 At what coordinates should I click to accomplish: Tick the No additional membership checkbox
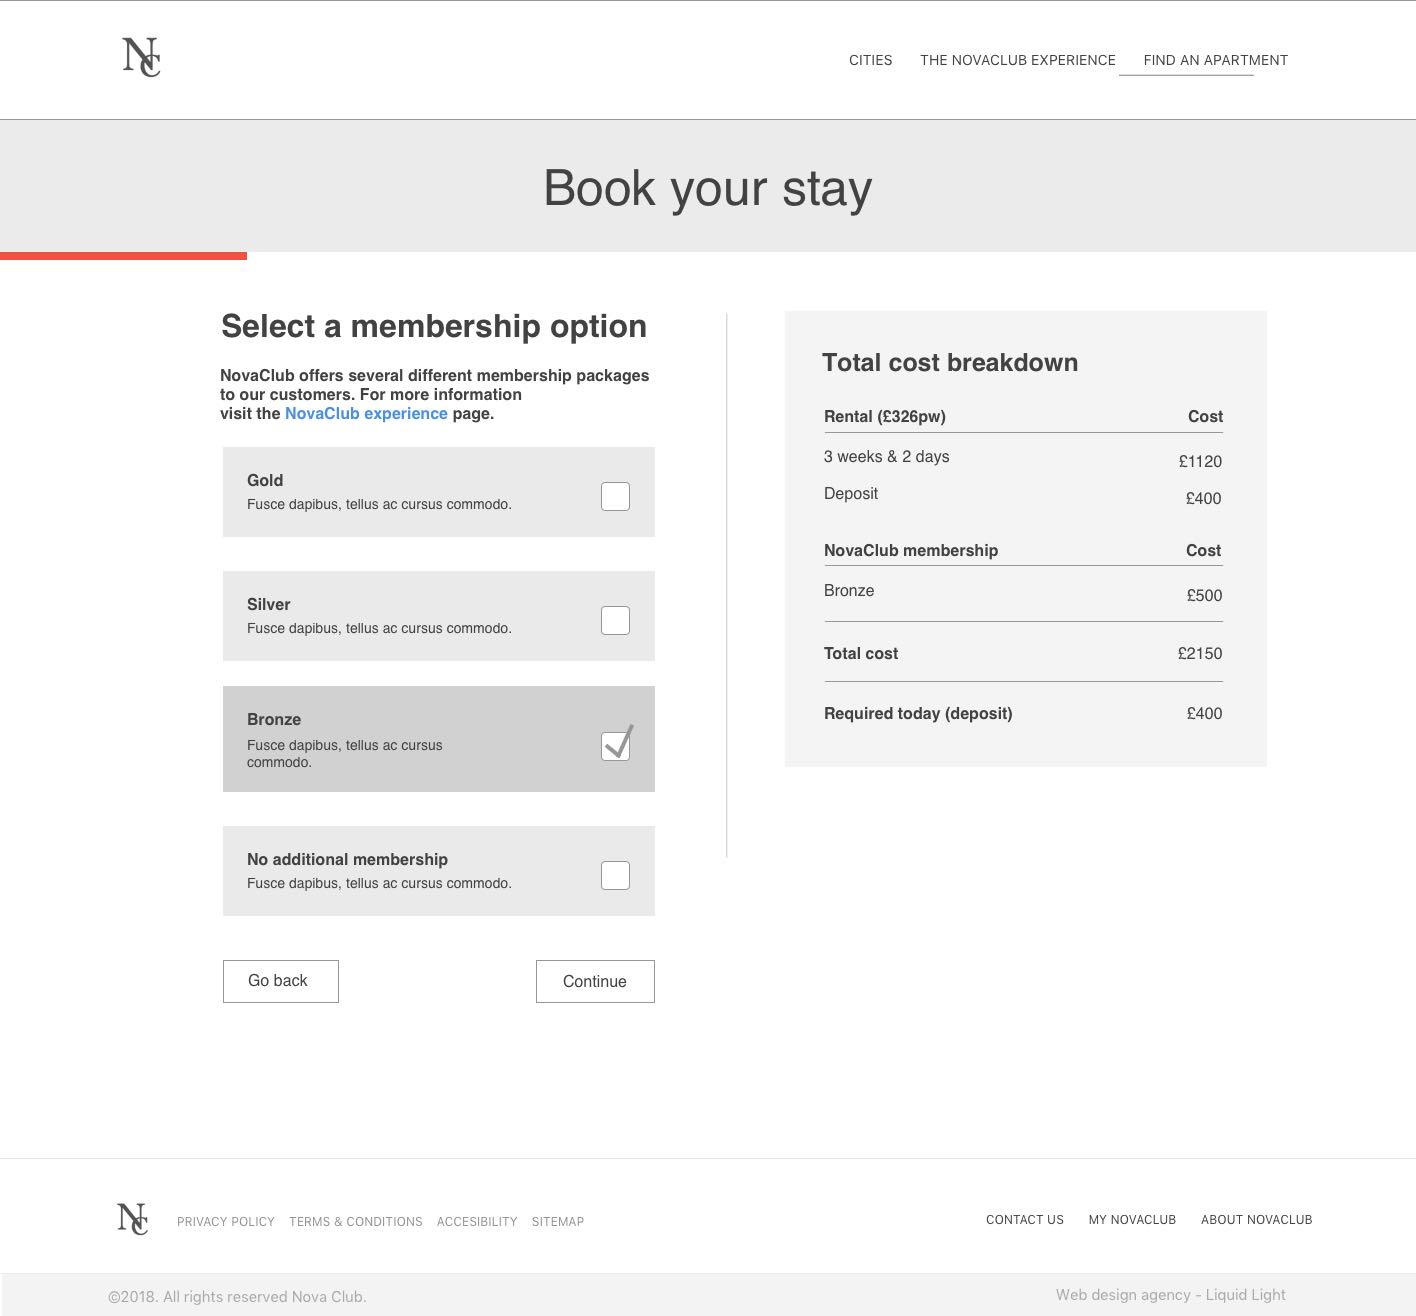pyautogui.click(x=615, y=875)
